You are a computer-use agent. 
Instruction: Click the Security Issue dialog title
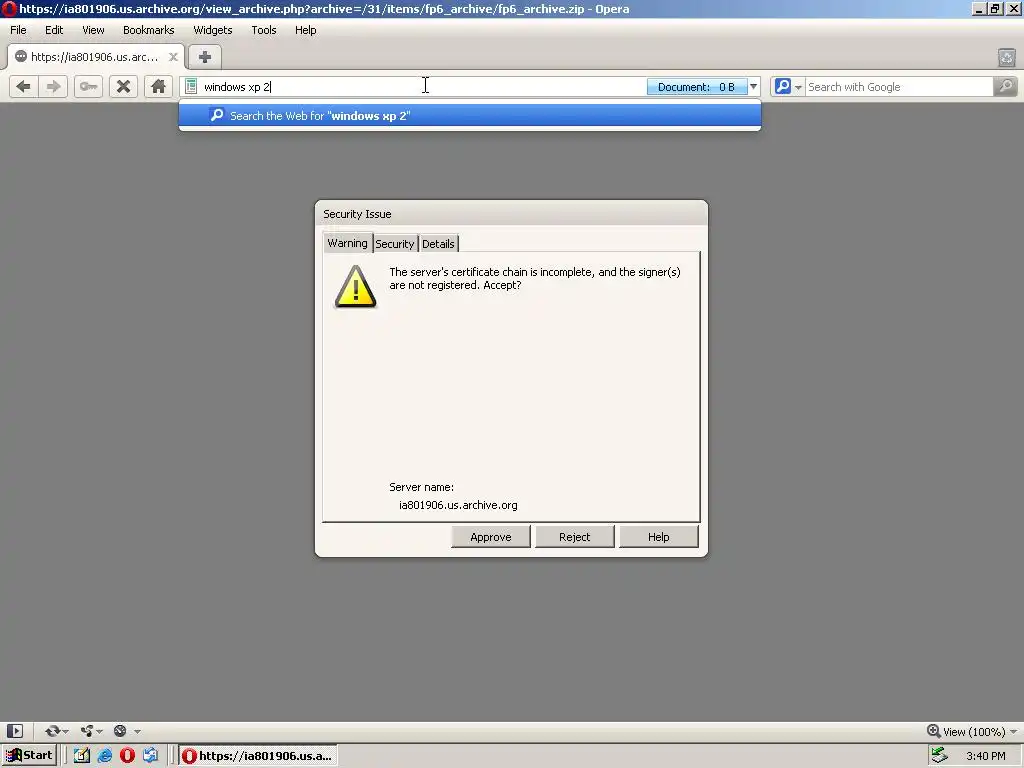[x=357, y=214]
